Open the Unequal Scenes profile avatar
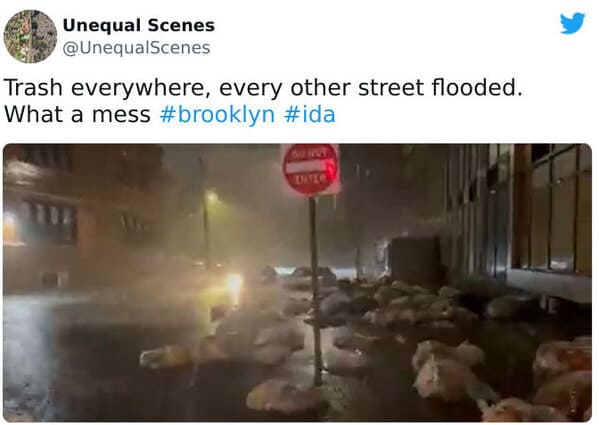 point(30,36)
